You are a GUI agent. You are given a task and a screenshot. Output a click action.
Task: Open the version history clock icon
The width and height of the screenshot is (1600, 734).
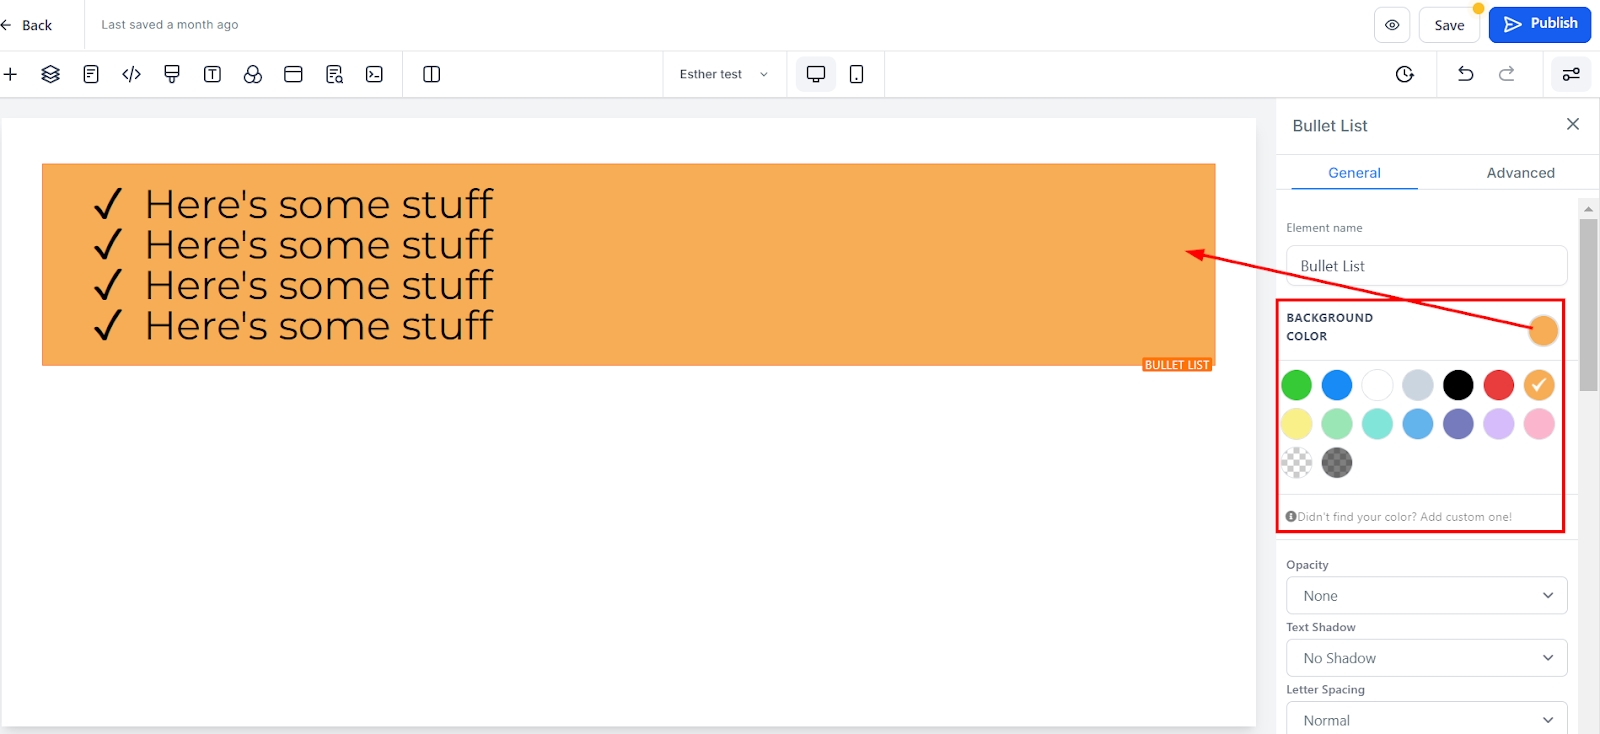1405,74
